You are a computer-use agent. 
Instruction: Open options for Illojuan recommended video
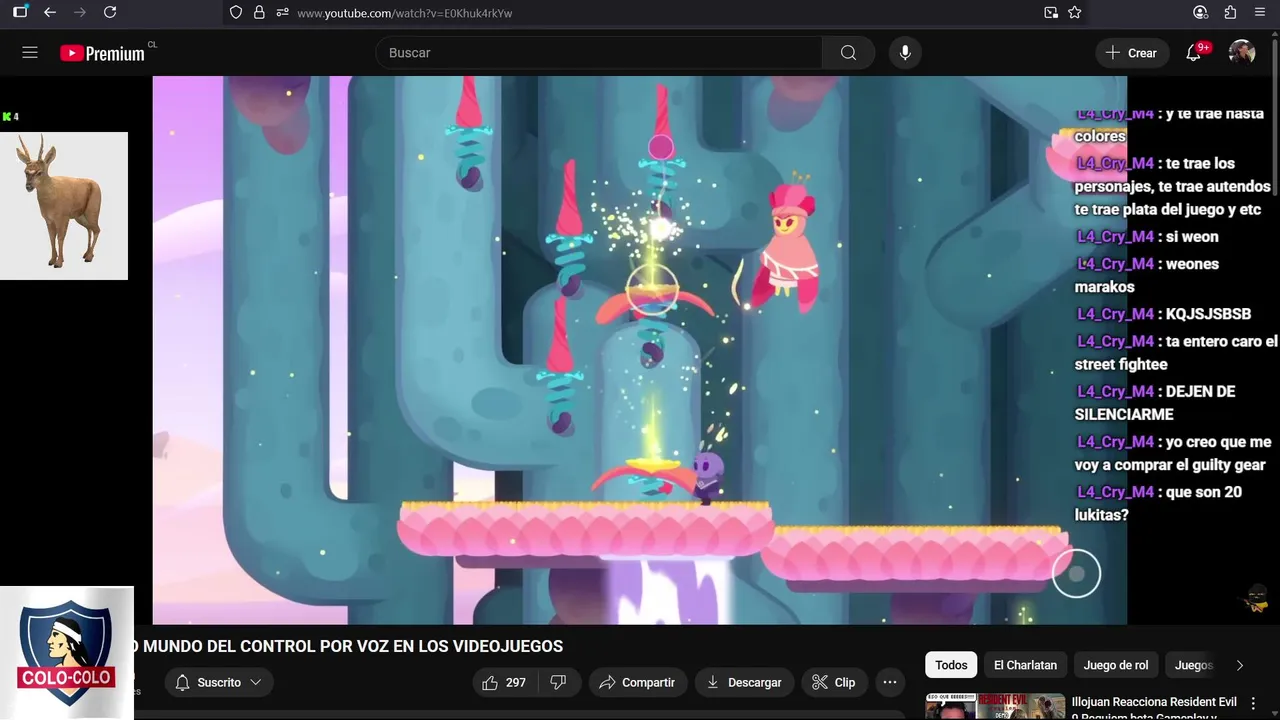coord(1254,704)
